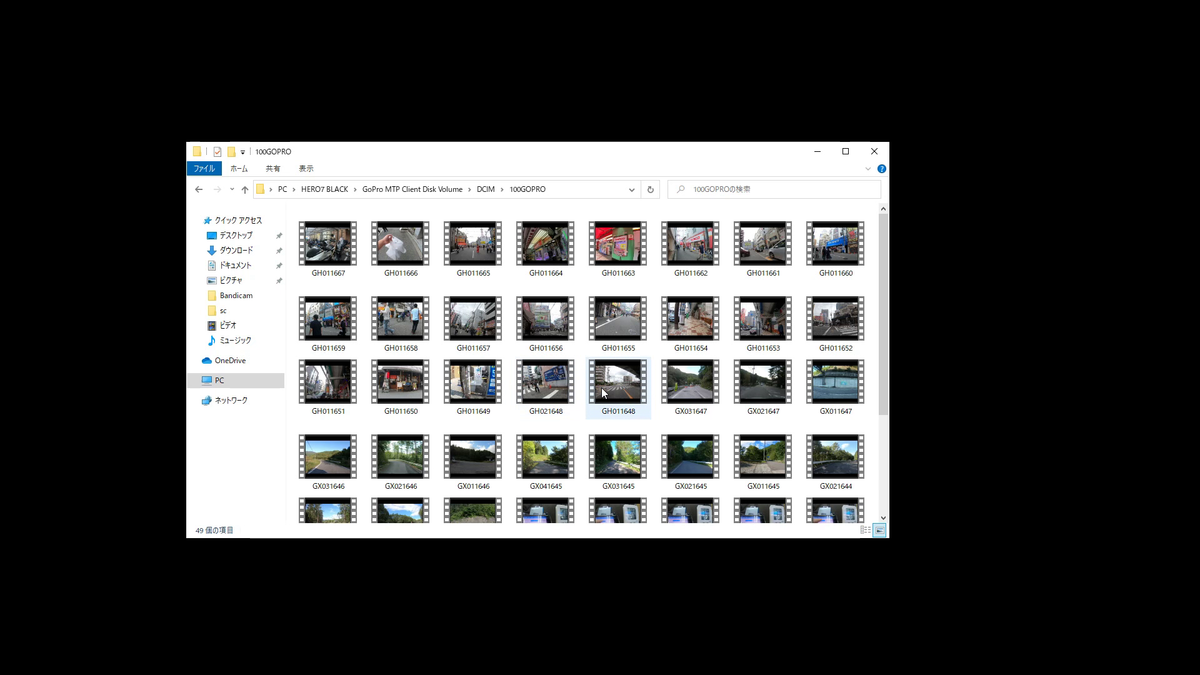This screenshot has width=1200, height=675.
Task: Select video file GX021644
Action: [x=836, y=463]
